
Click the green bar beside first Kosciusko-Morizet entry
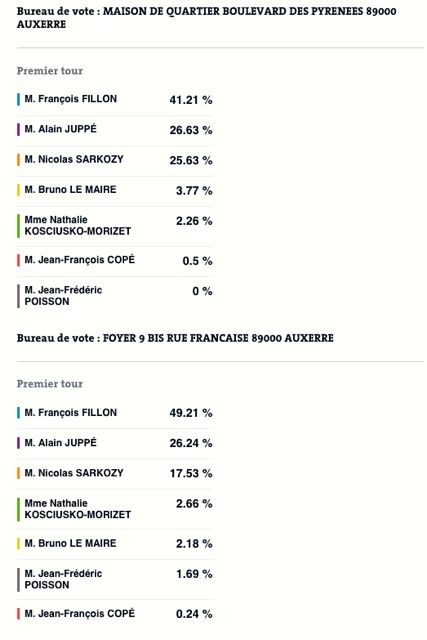point(18,226)
